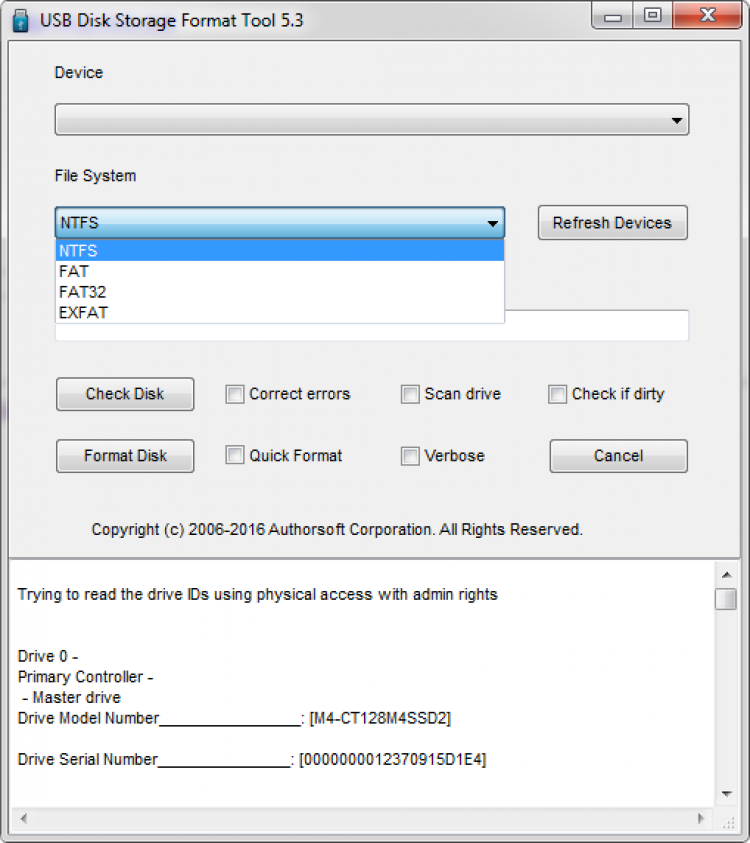Click the Cancel button
This screenshot has height=843, width=750.
click(x=618, y=456)
